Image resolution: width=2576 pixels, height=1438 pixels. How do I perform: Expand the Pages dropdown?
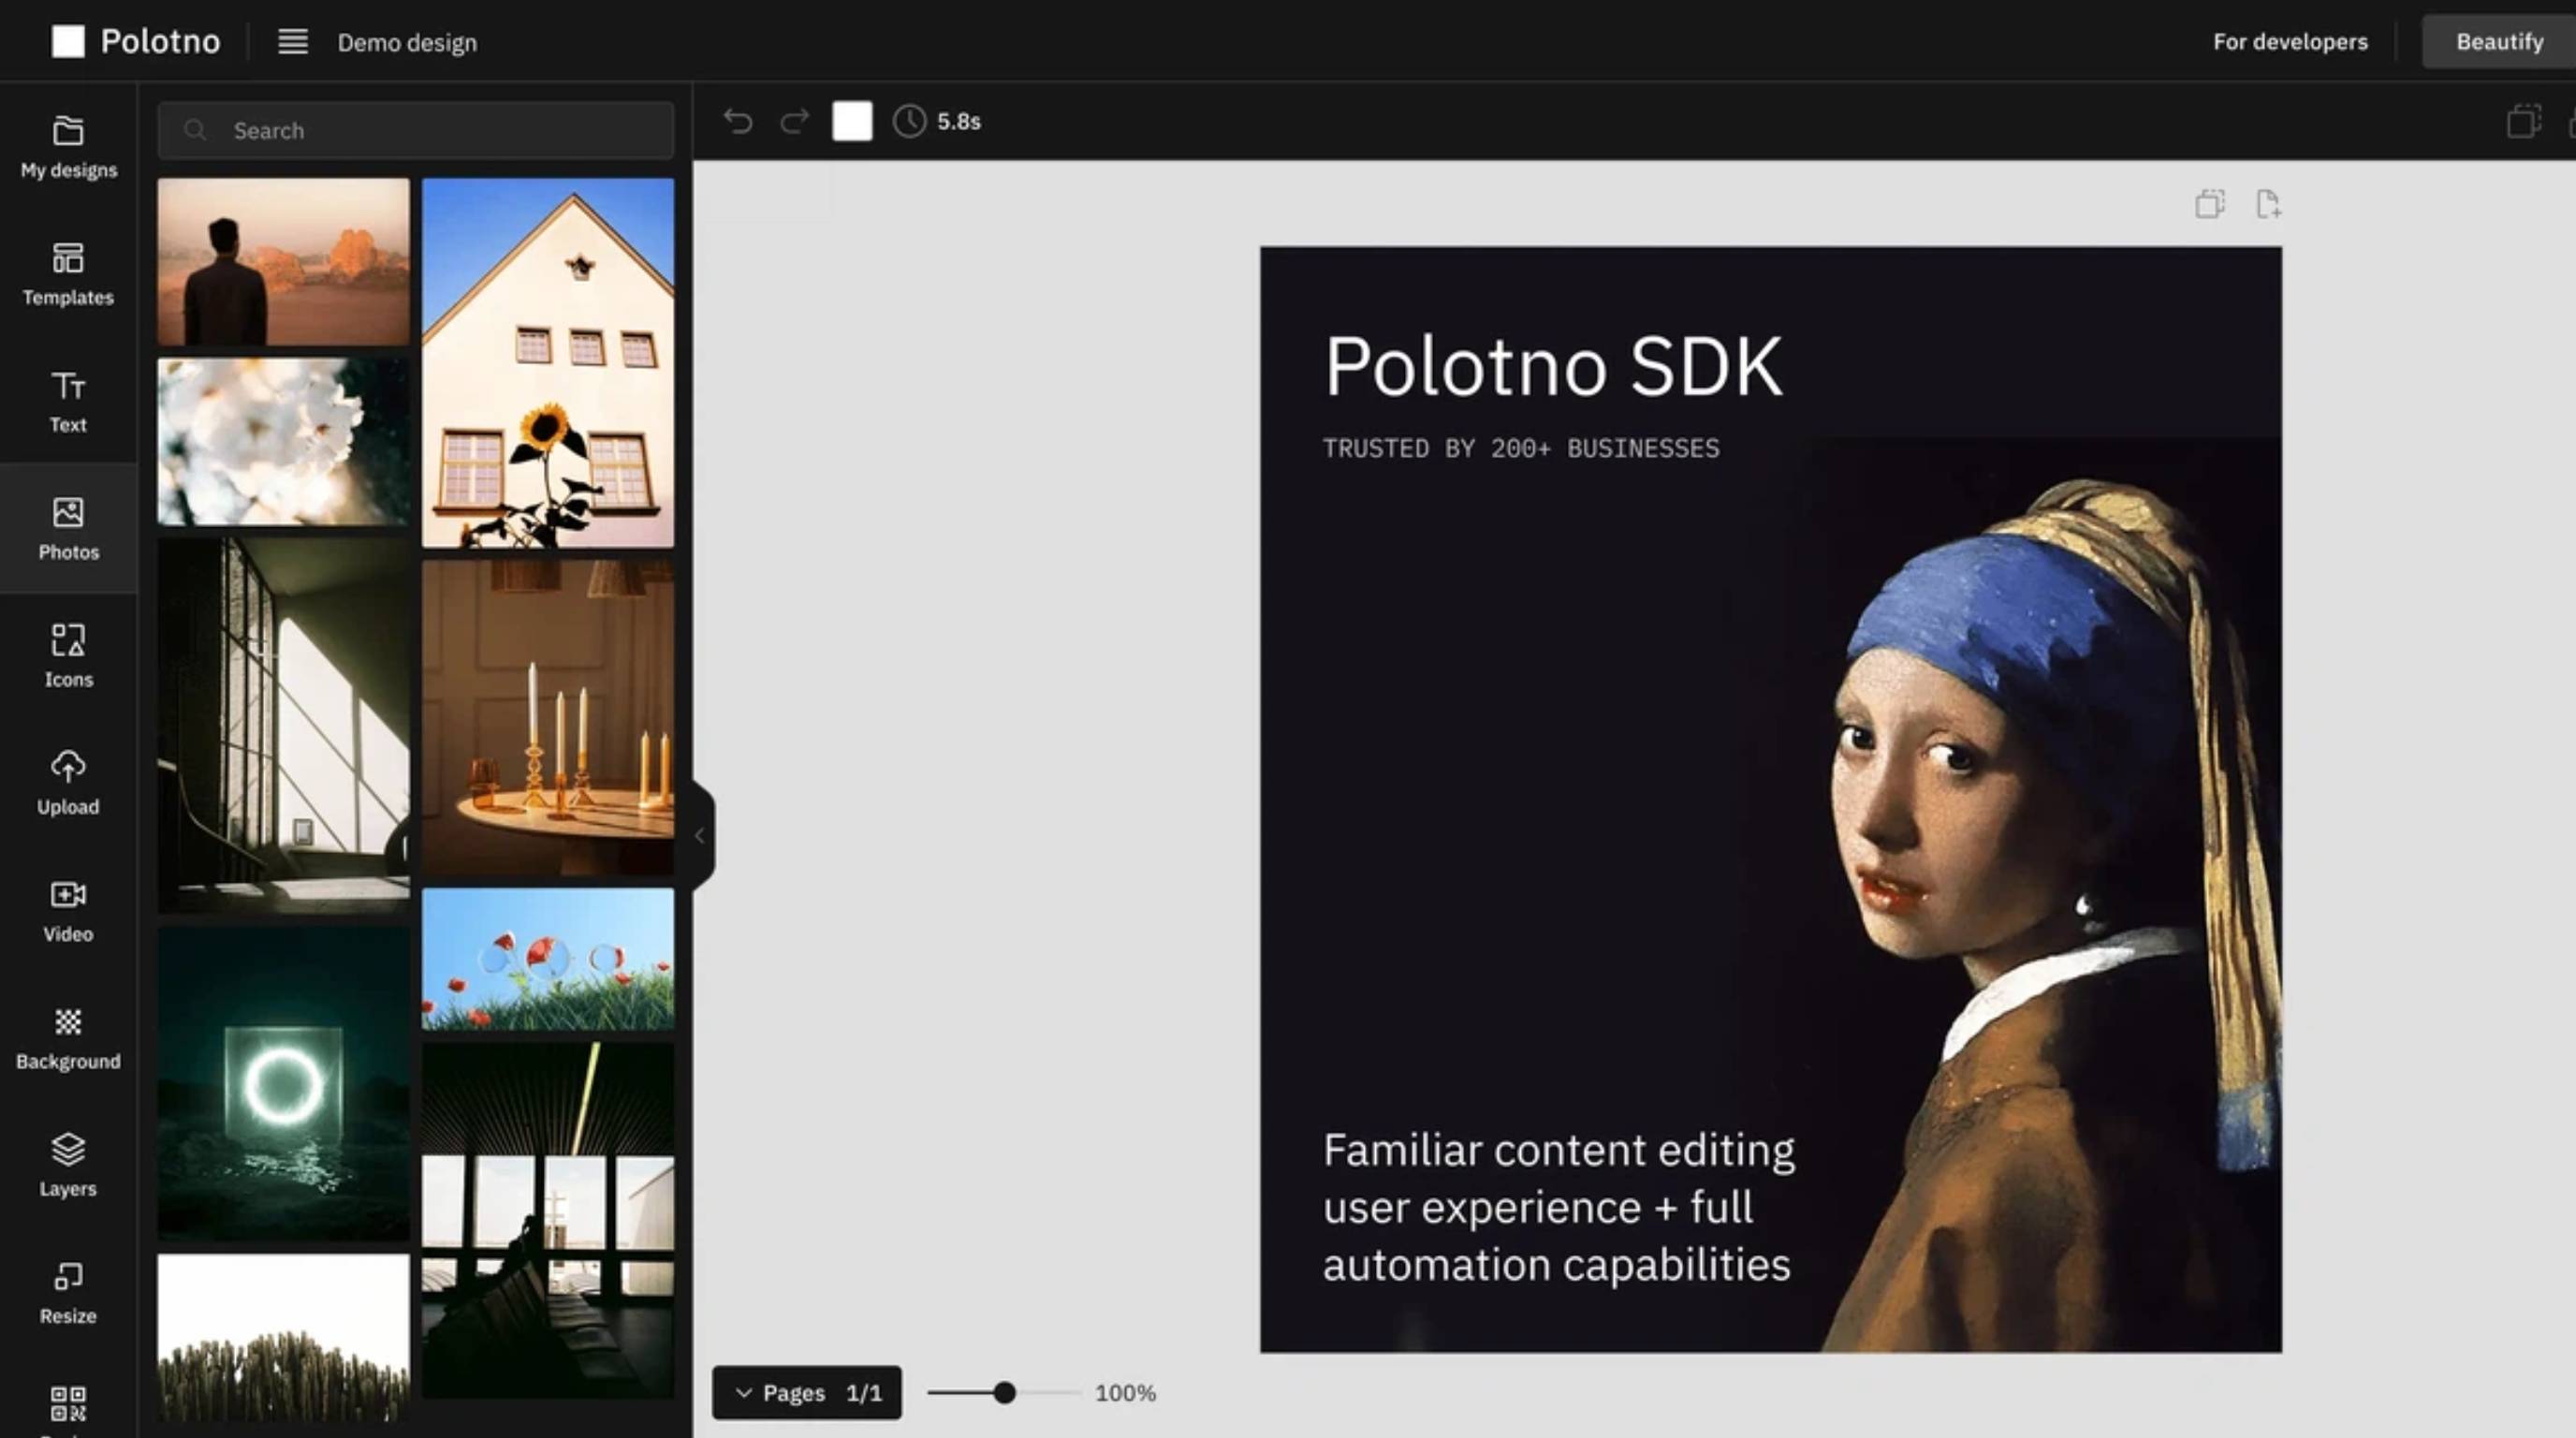click(x=807, y=1392)
